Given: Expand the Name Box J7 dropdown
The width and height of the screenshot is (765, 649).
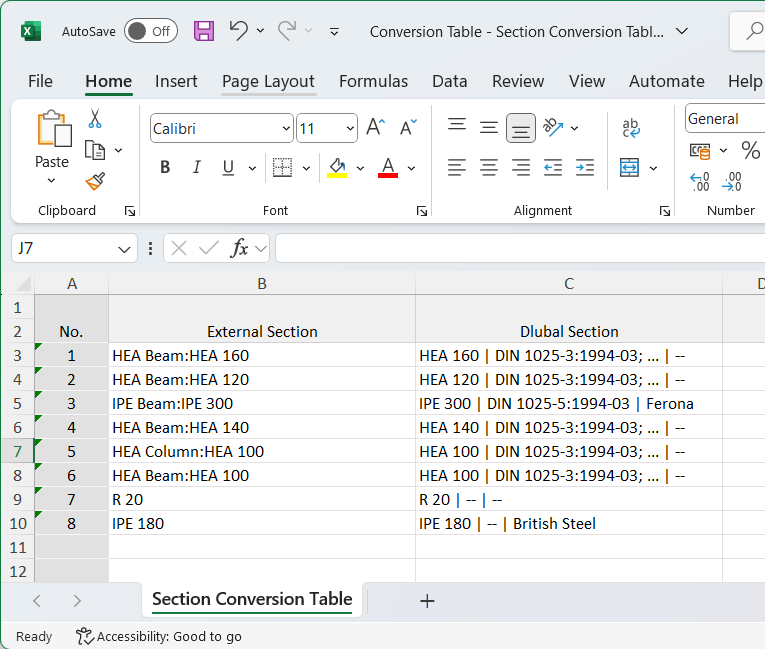Looking at the screenshot, I should click(124, 249).
